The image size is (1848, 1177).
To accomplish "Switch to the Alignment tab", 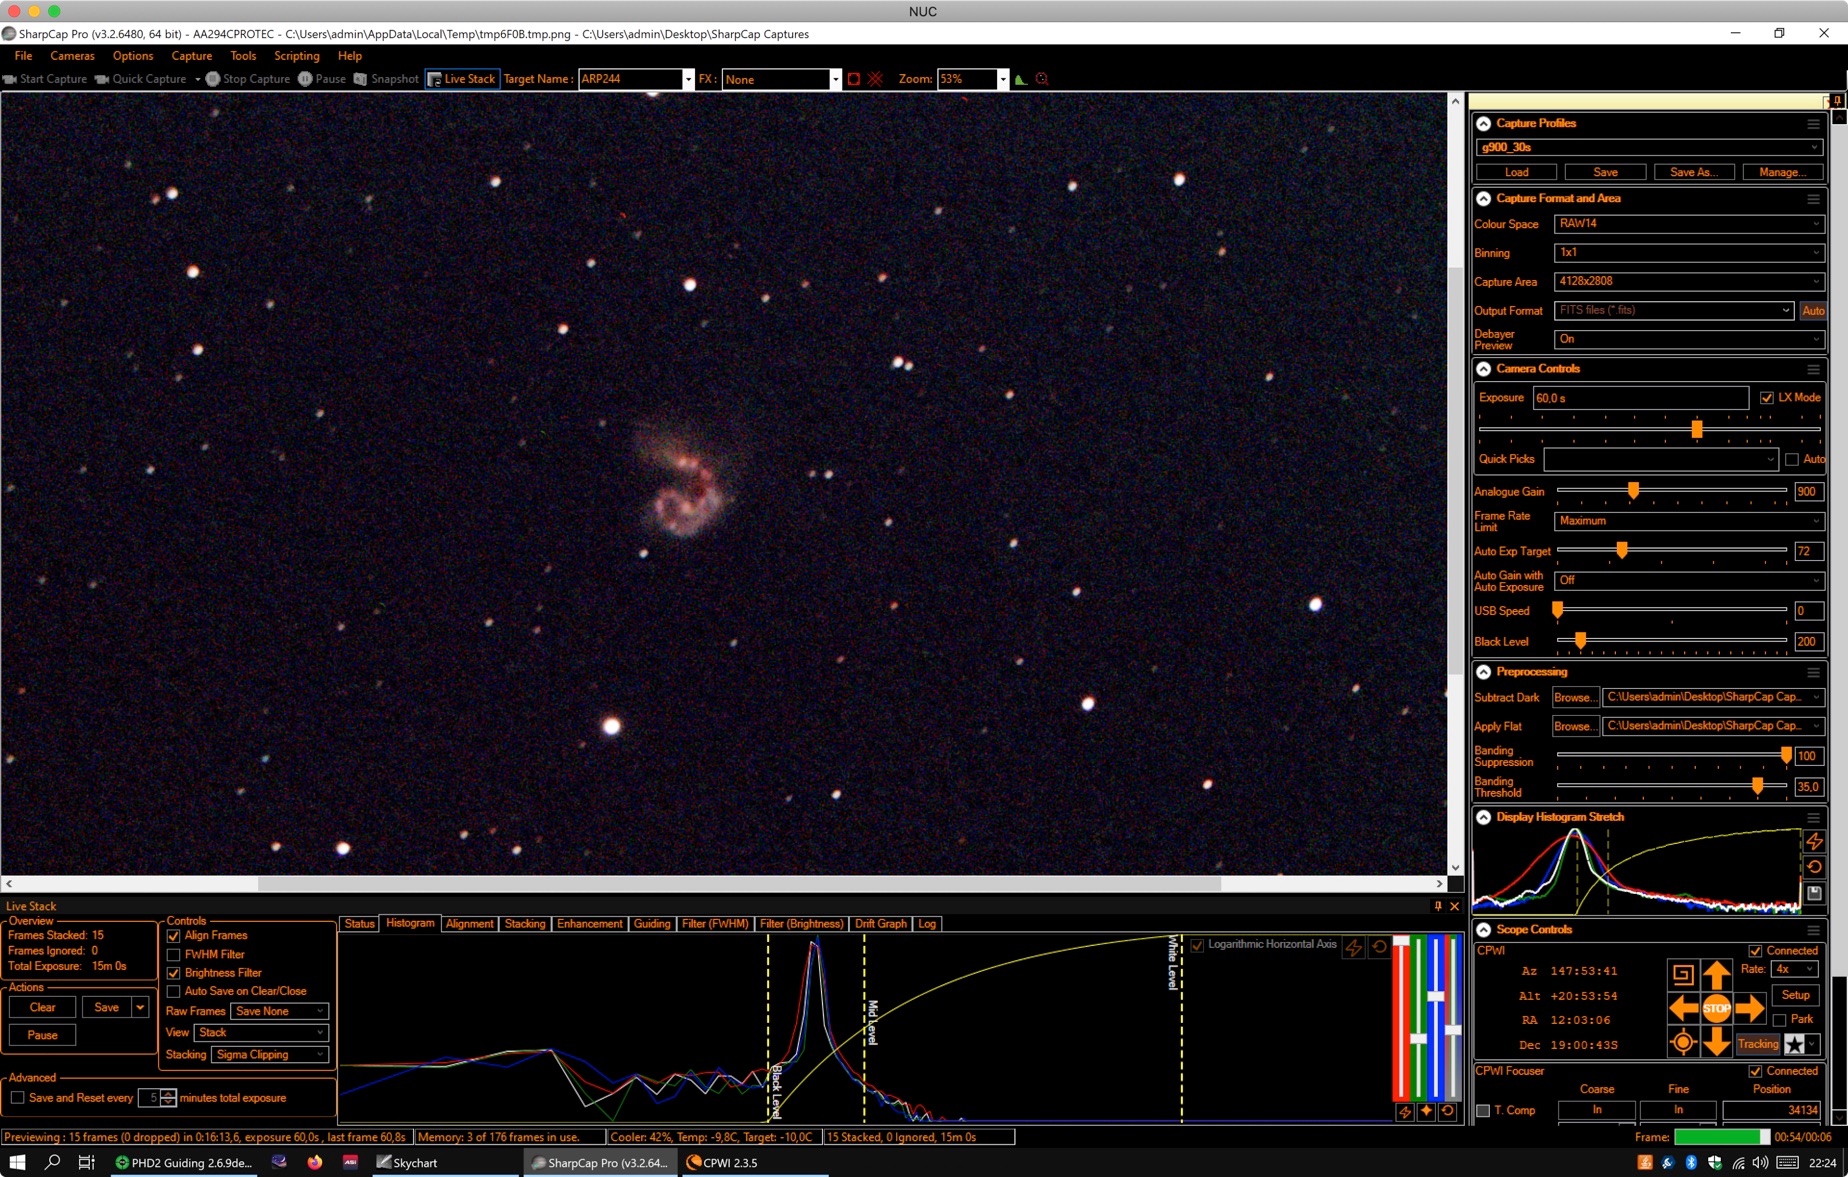I will click(x=469, y=924).
